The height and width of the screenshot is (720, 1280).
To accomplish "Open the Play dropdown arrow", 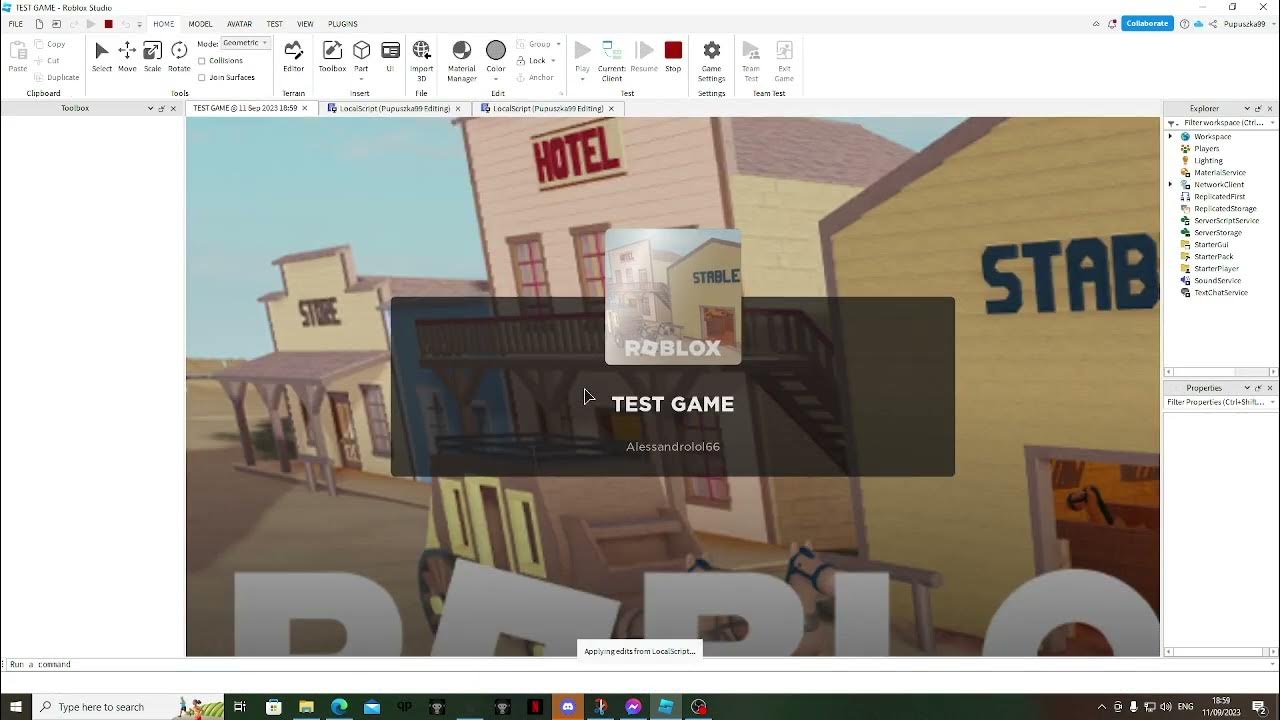I will [x=582, y=79].
